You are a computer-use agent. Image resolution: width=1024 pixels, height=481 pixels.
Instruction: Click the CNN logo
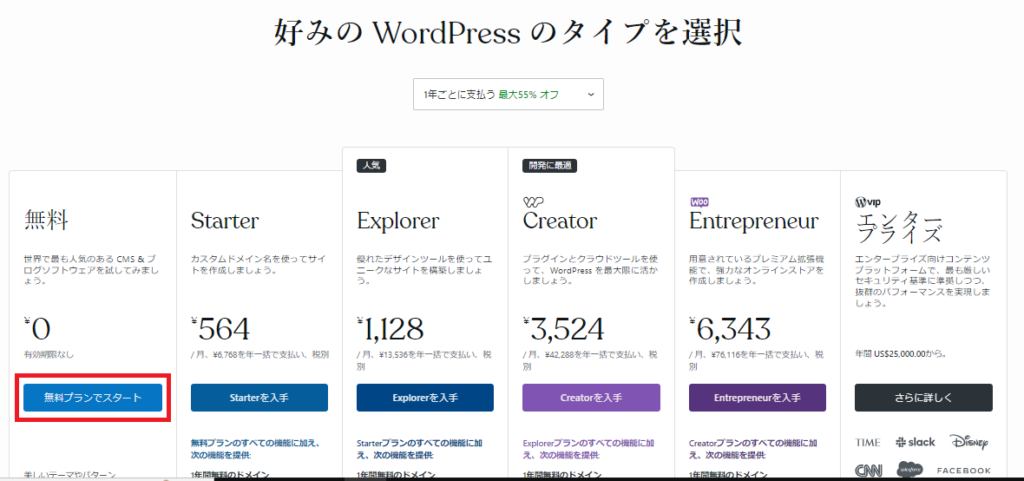point(869,470)
